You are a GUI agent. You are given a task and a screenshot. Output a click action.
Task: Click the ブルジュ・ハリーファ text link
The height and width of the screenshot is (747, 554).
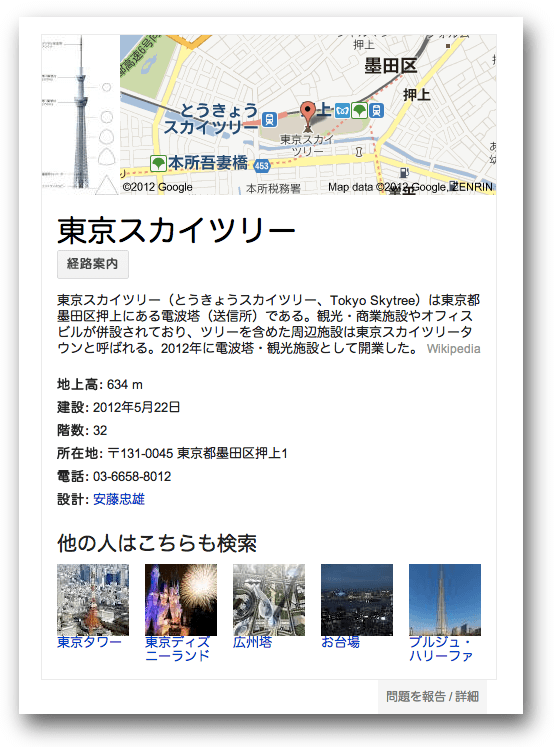pyautogui.click(x=441, y=649)
